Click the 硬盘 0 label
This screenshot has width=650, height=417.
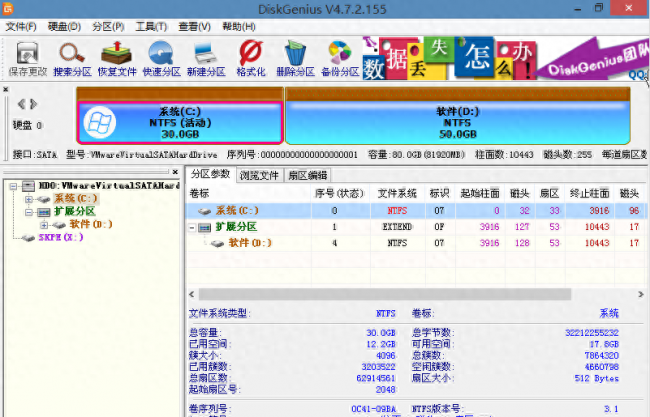(x=27, y=125)
